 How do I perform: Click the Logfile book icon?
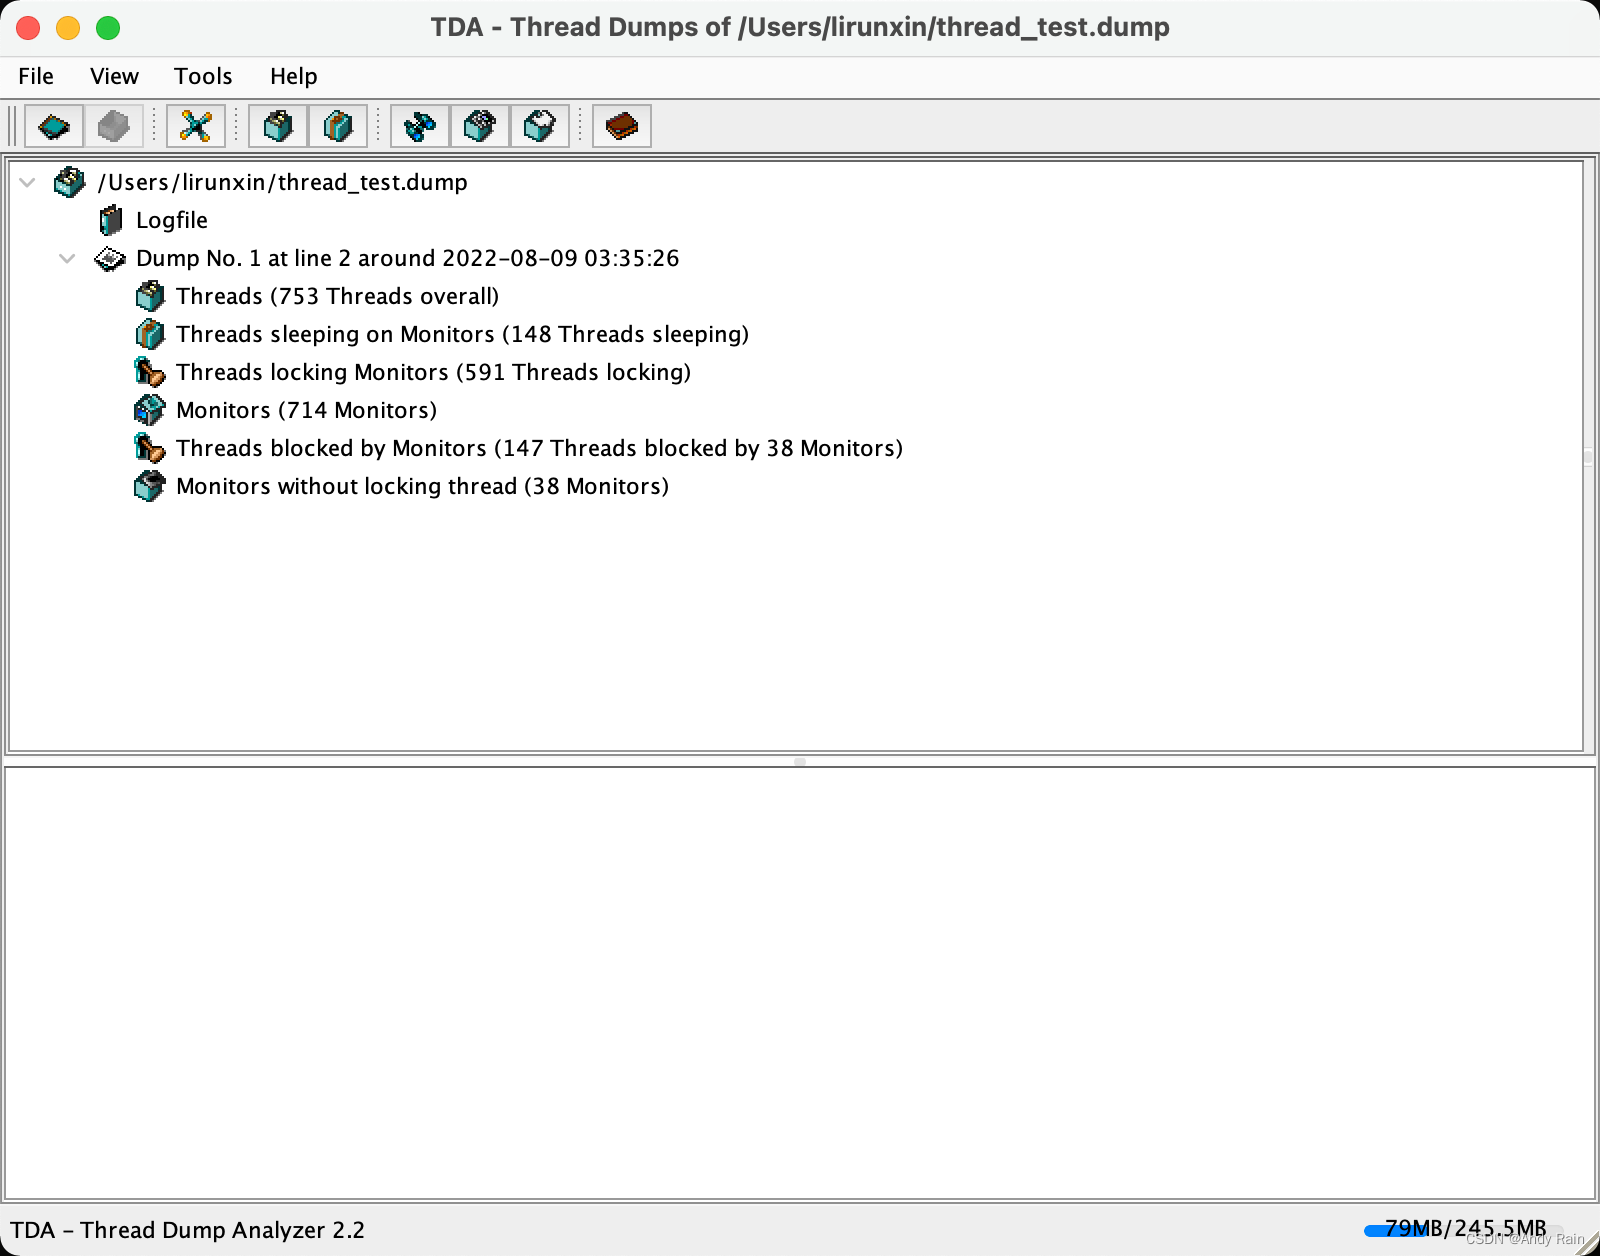coord(110,220)
